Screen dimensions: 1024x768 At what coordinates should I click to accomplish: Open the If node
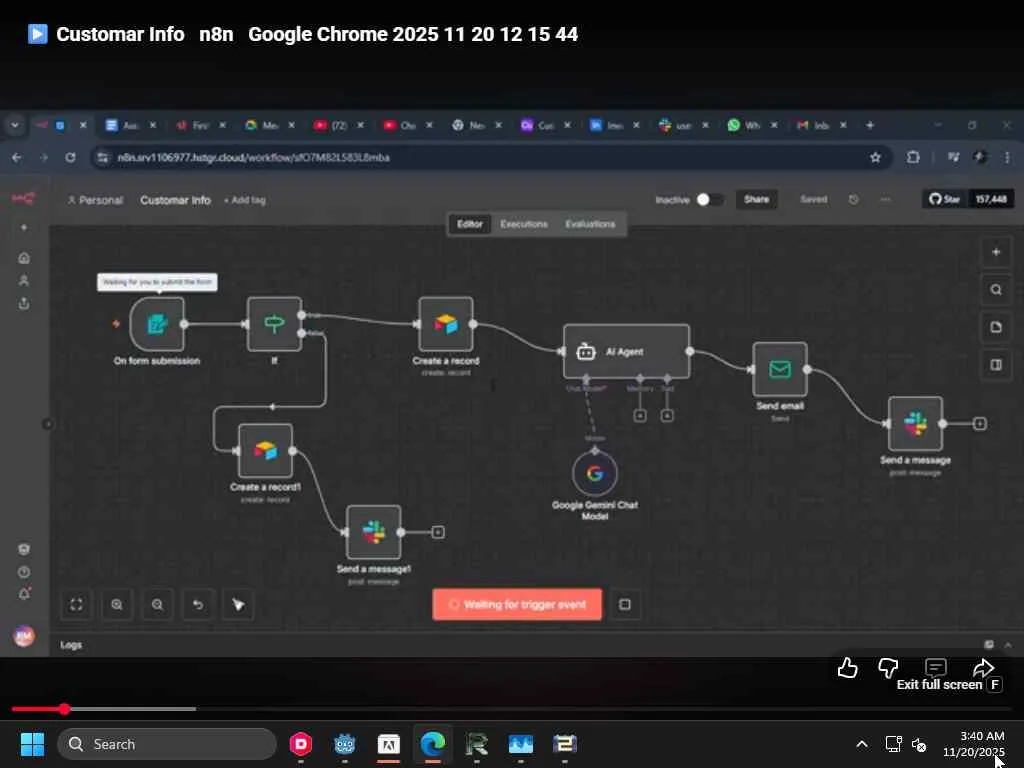[274, 324]
